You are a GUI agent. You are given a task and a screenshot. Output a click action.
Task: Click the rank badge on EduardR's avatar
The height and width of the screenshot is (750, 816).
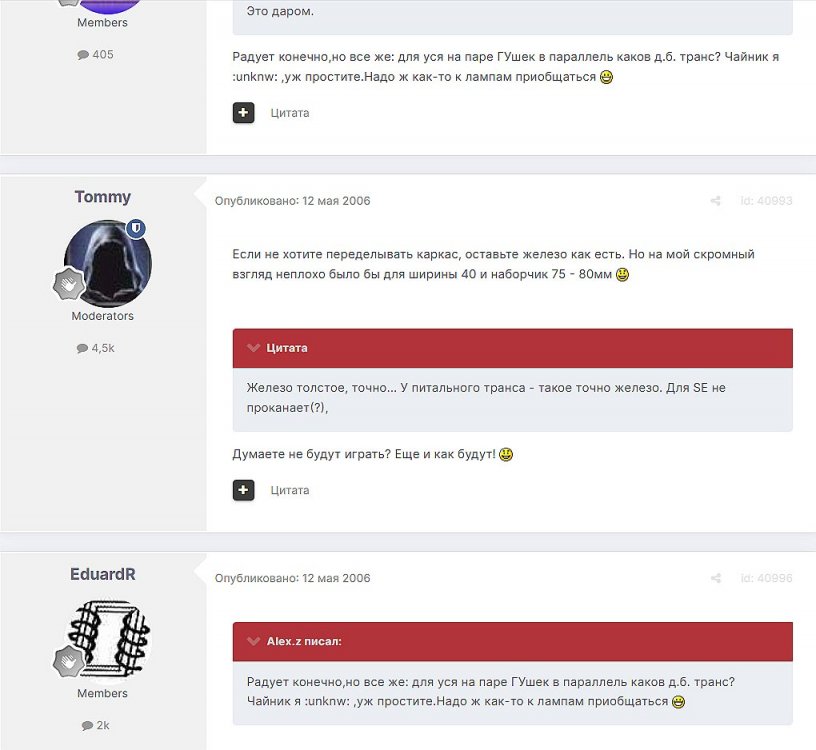(x=69, y=662)
